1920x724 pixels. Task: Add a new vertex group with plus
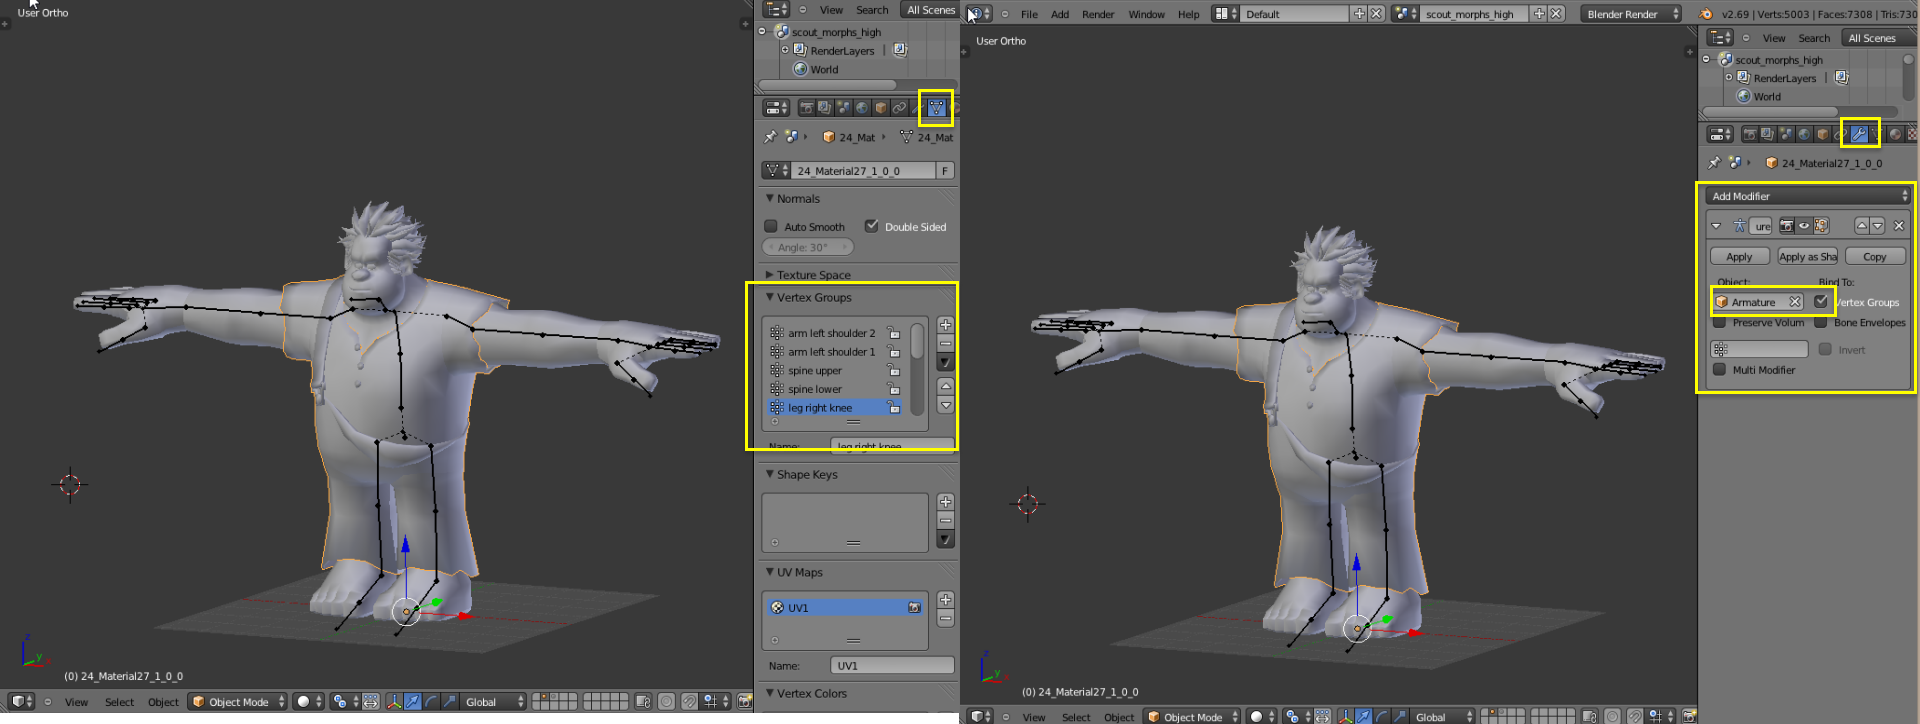[945, 325]
